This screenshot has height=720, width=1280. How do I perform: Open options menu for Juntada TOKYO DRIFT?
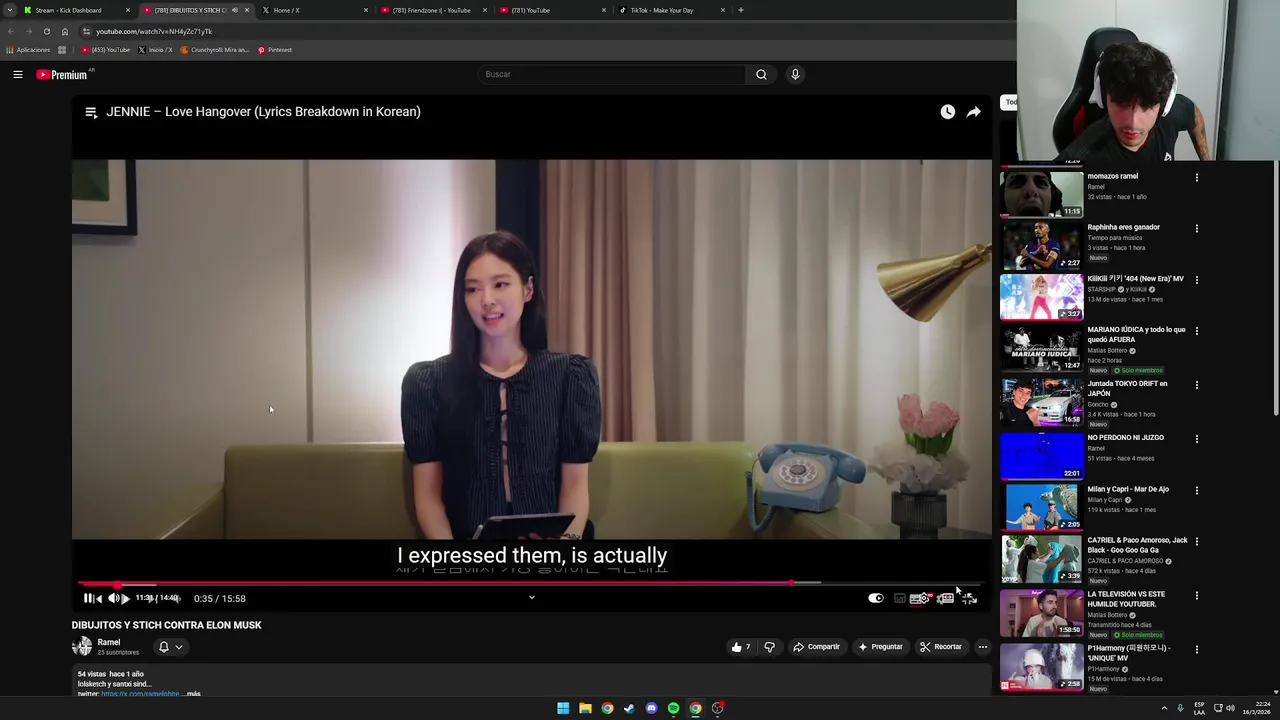tap(1196, 385)
